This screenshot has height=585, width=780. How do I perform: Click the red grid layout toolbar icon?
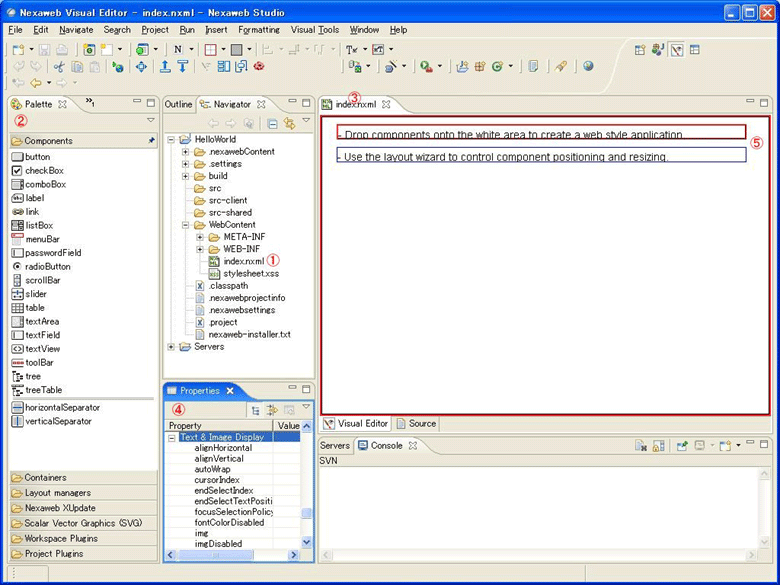(210, 49)
